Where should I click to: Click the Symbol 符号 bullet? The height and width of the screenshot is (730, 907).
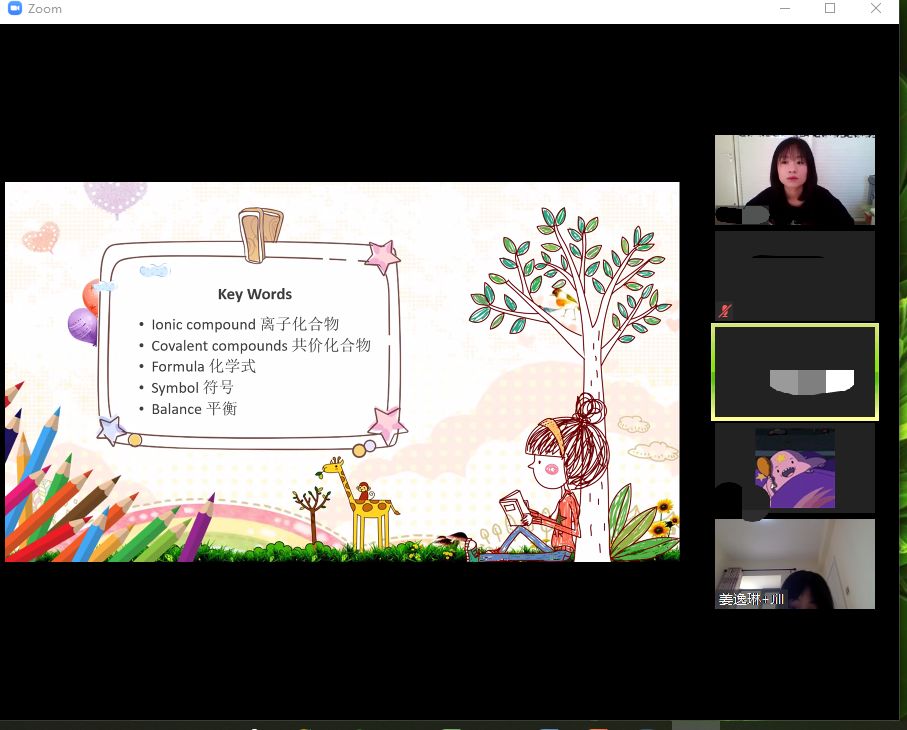click(192, 388)
